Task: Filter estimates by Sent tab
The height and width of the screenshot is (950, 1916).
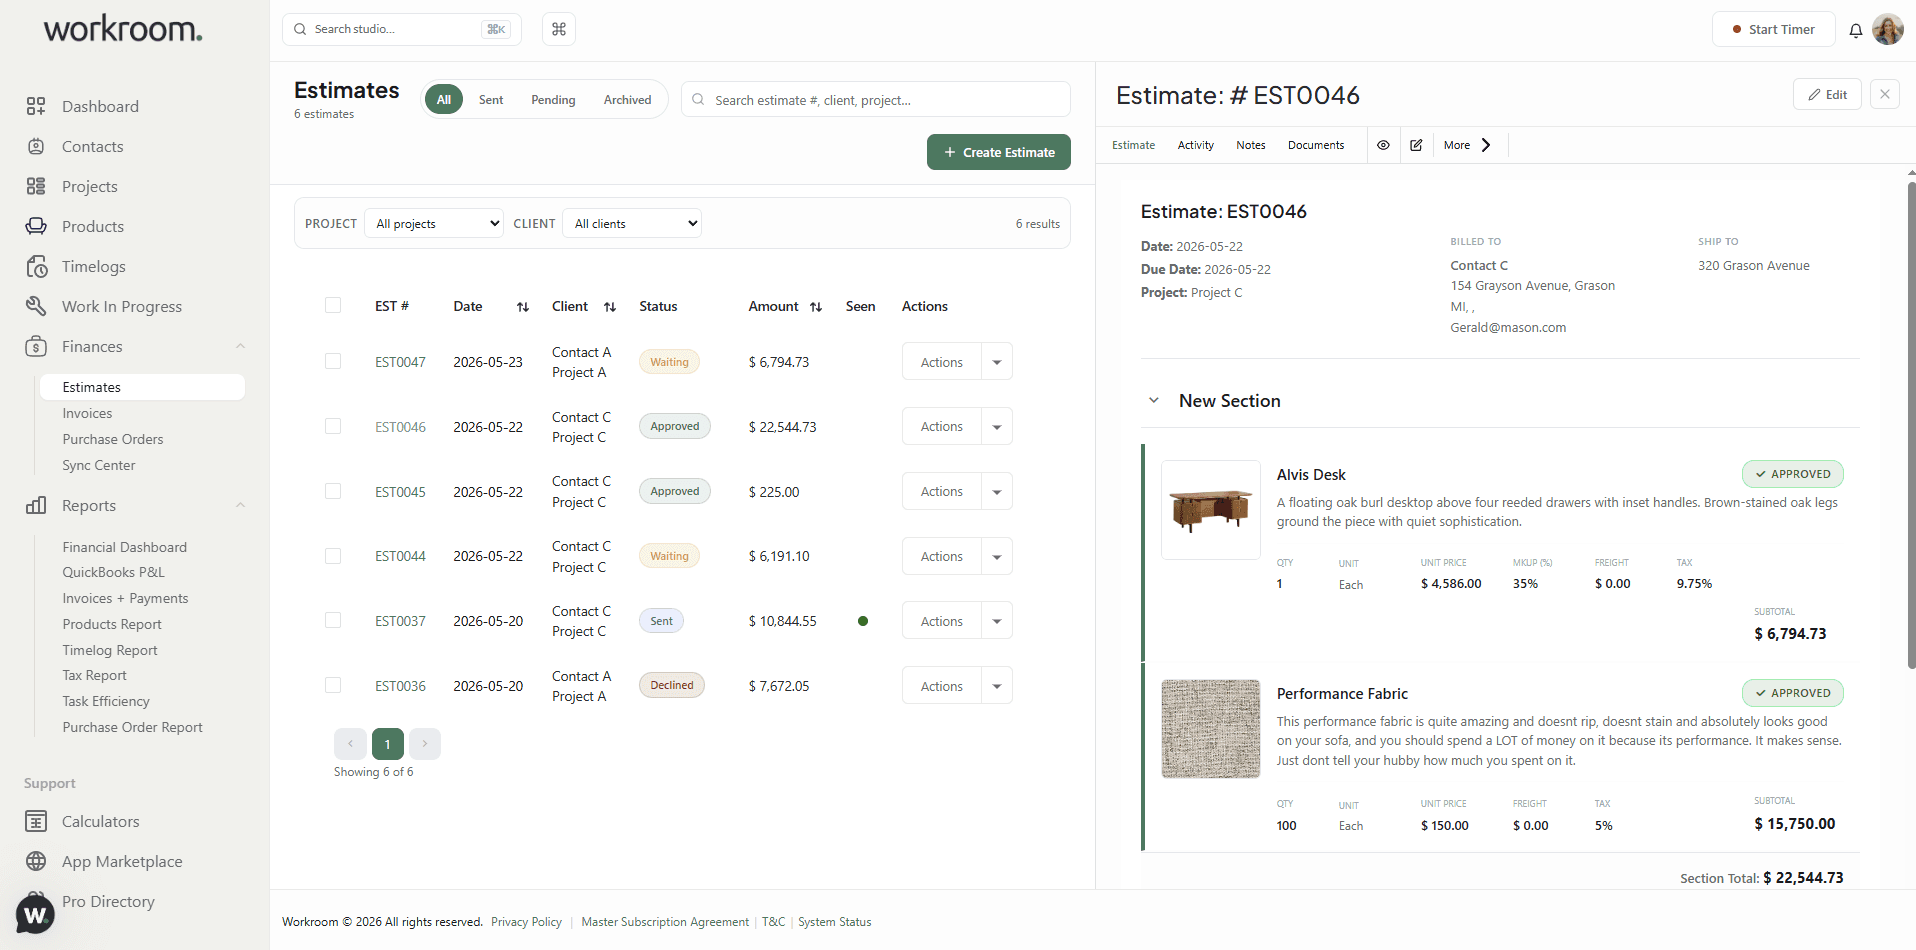Action: [491, 100]
